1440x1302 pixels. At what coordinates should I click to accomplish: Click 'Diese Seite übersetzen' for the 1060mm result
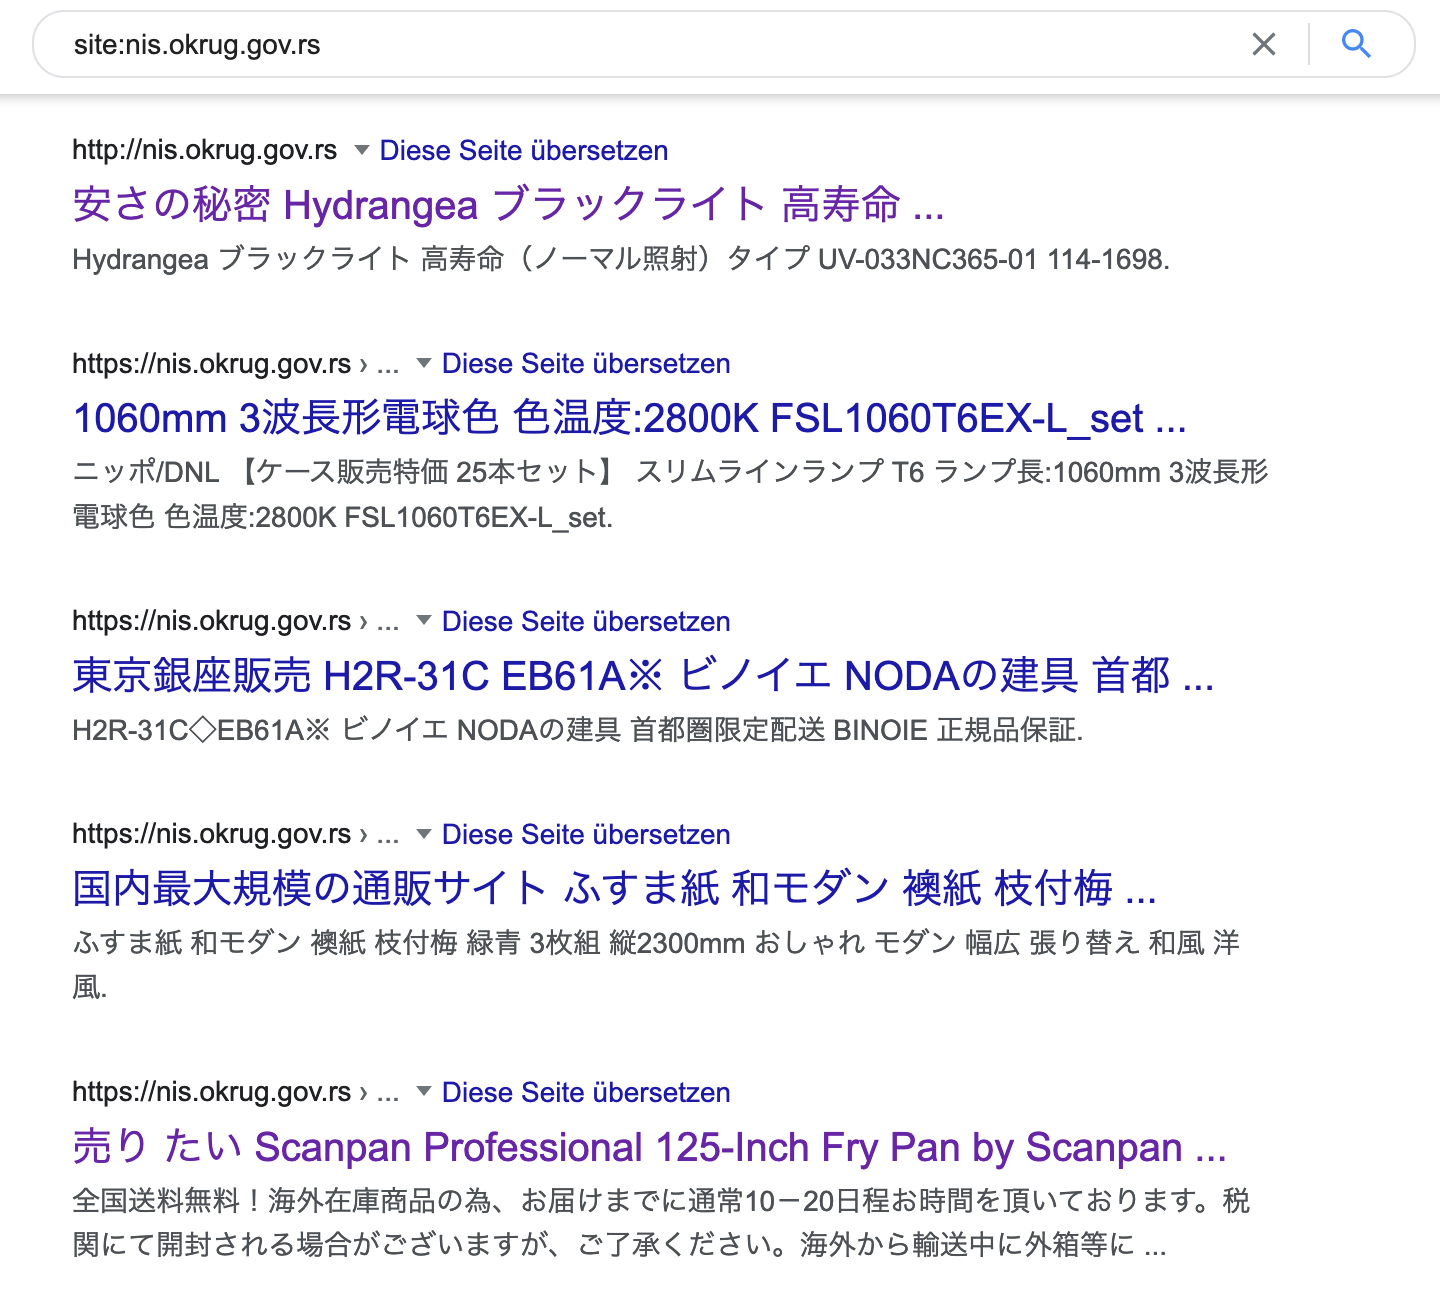coord(586,364)
